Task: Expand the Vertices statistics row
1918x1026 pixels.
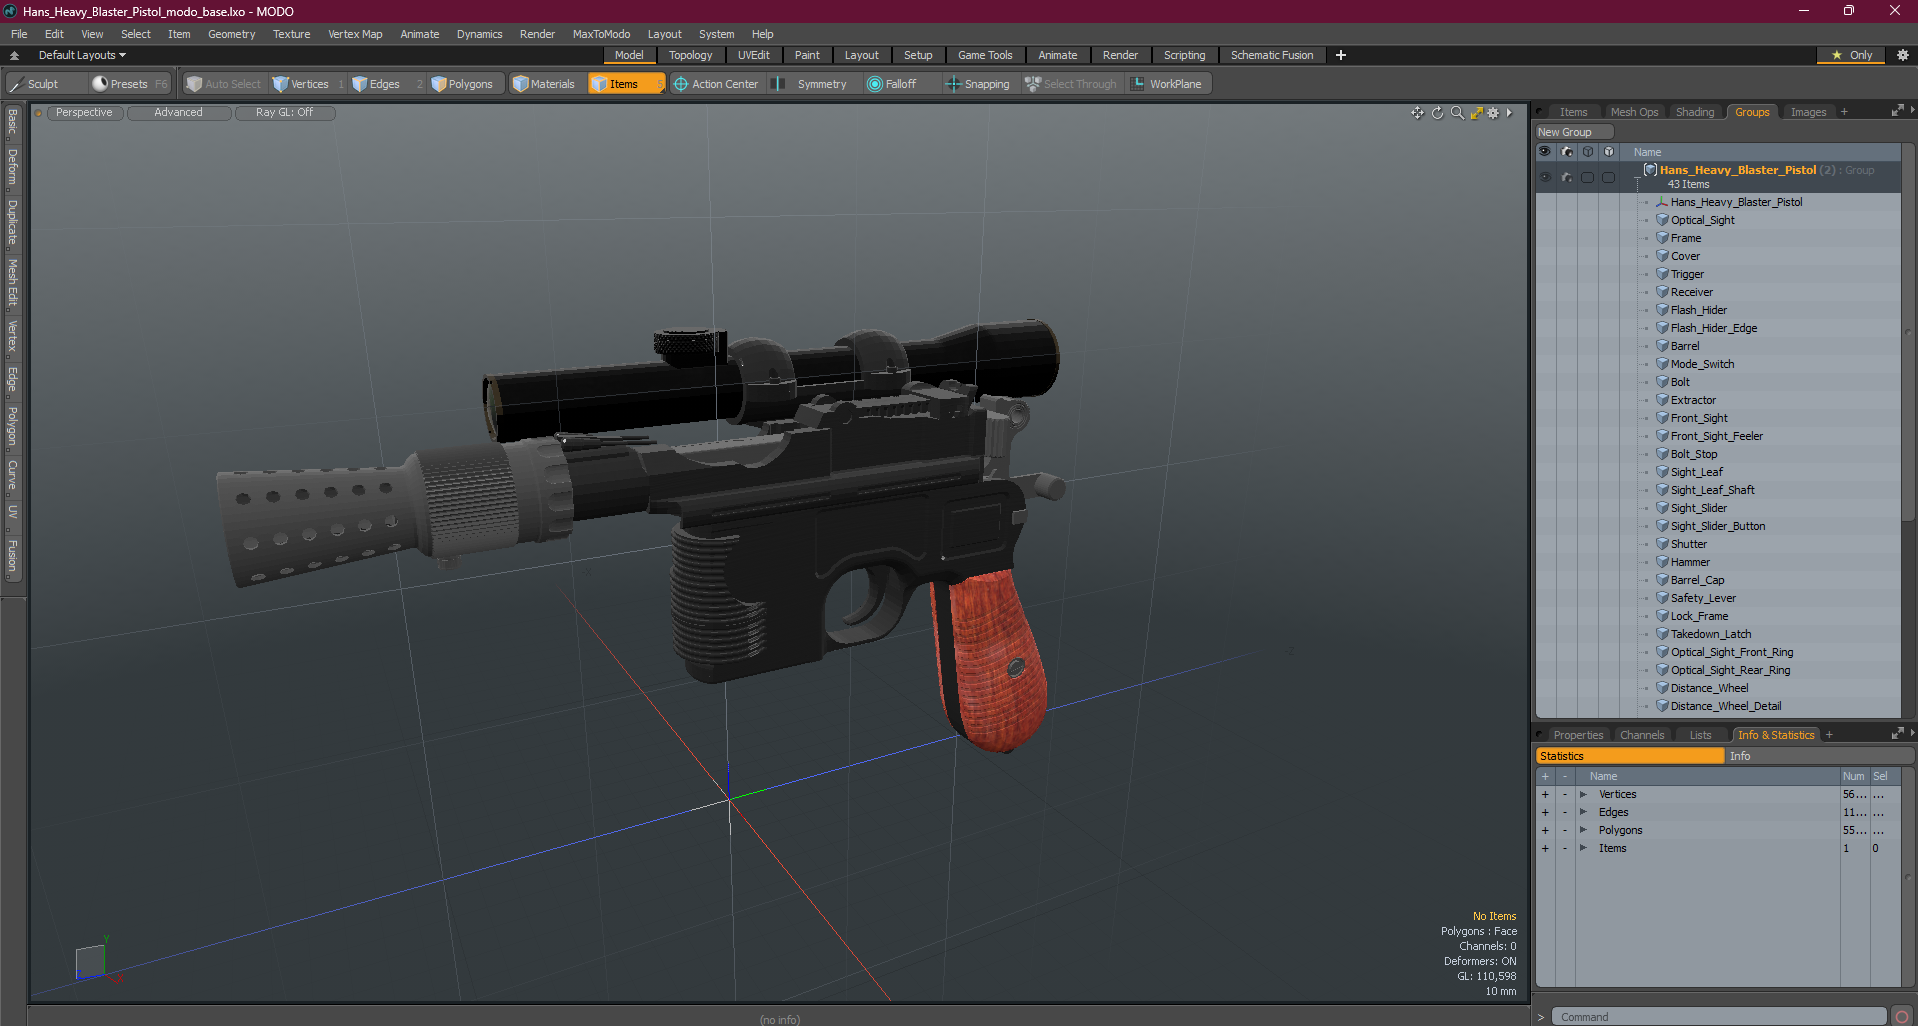Action: 1583,794
